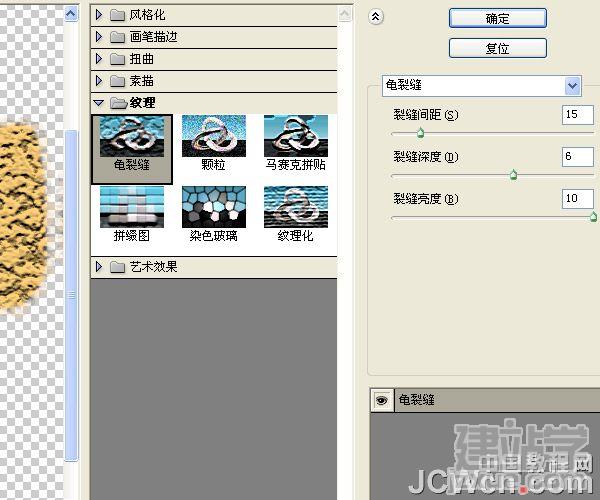The image size is (600, 500).
Task: Click the 裂缝深度 slider handle
Action: point(513,175)
